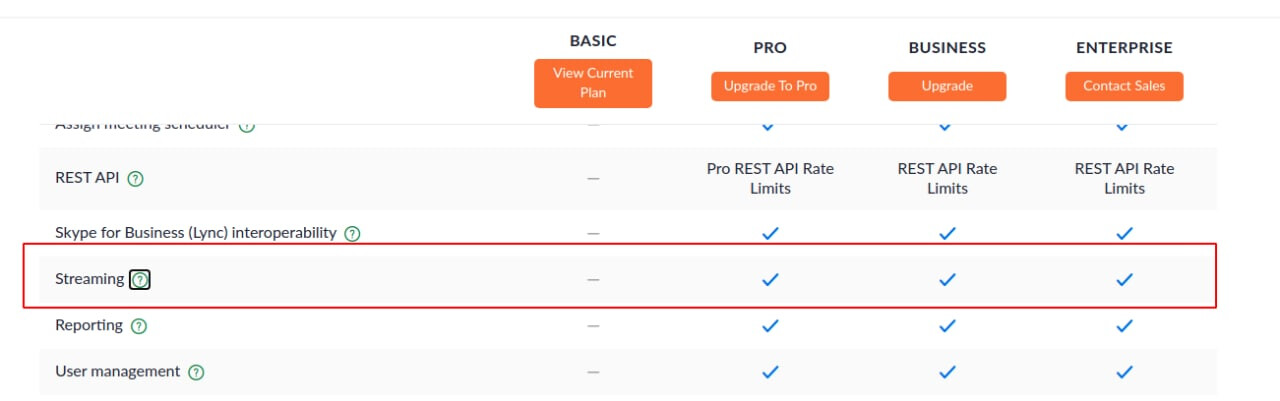Click Enterprise REST API Rate Limits text
This screenshot has width=1280, height=401.
[1124, 178]
